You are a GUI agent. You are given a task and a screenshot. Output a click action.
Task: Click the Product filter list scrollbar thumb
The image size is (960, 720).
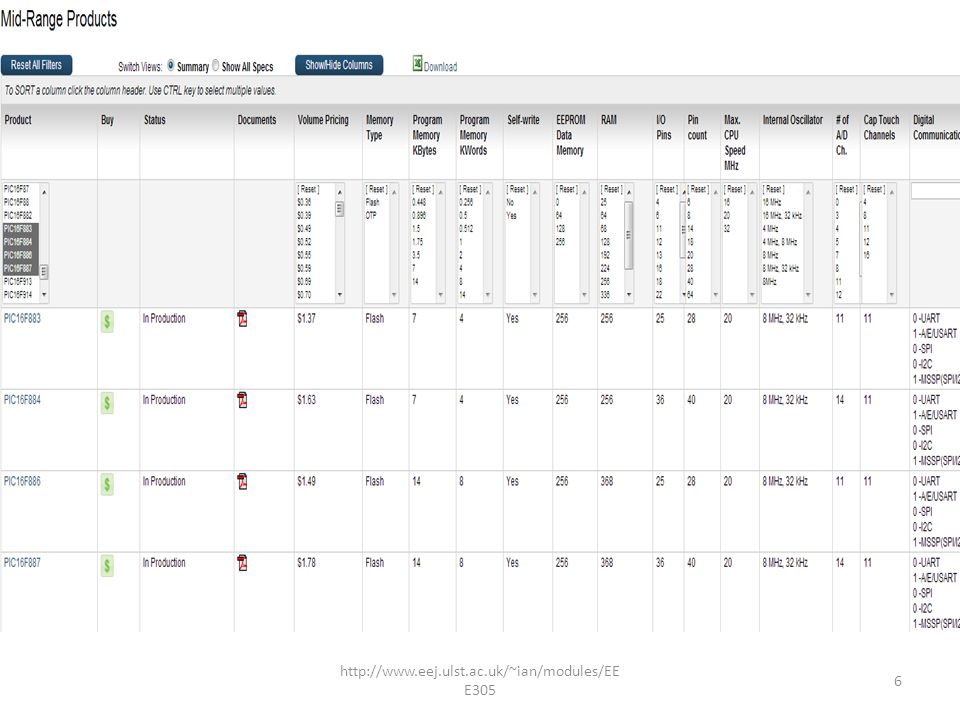point(44,271)
